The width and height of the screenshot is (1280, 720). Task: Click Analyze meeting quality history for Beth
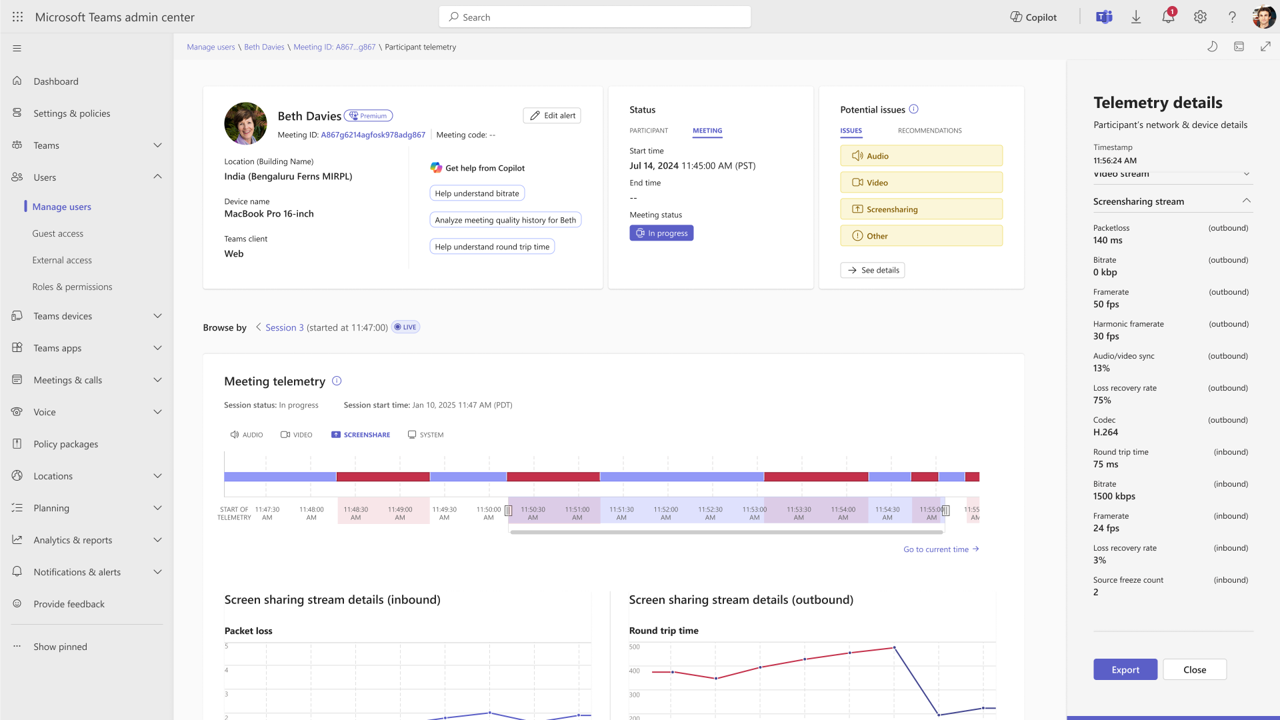pyautogui.click(x=505, y=220)
